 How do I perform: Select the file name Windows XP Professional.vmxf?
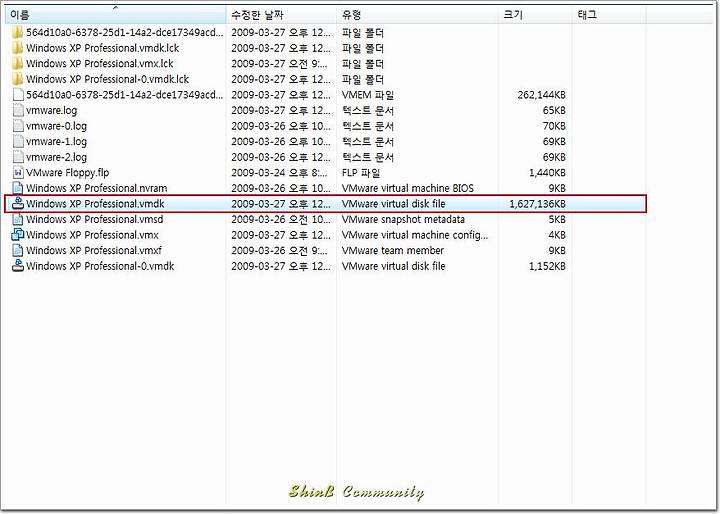(x=94, y=250)
